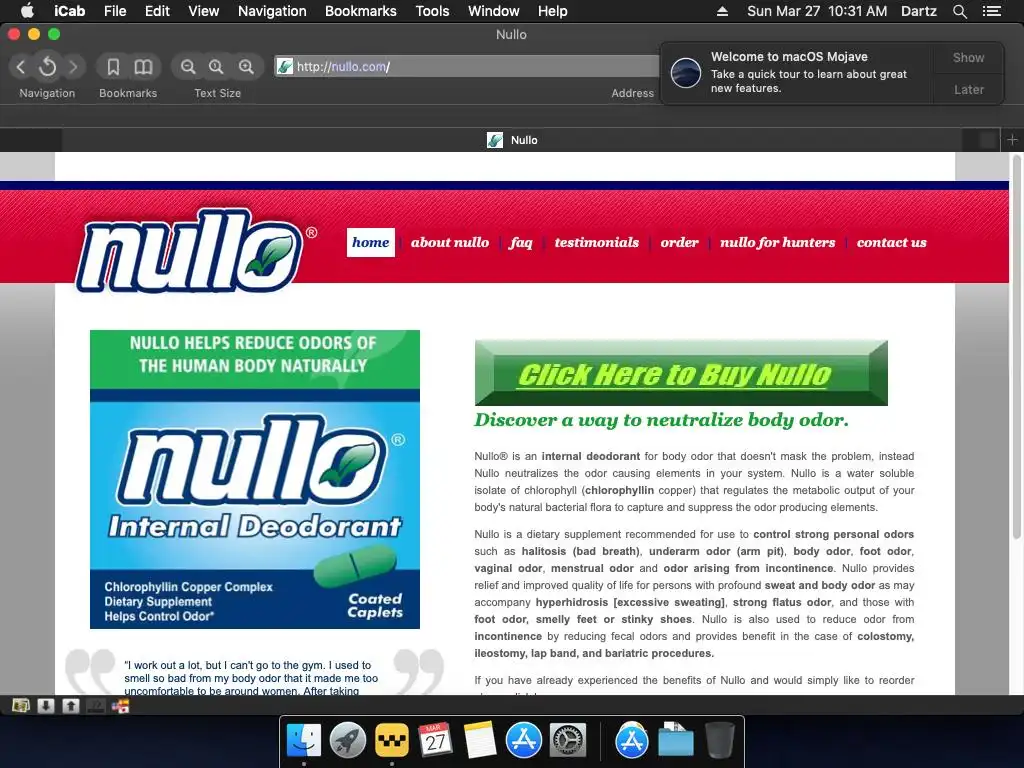
Task: Click the Show button on Mojave notification
Action: point(968,57)
